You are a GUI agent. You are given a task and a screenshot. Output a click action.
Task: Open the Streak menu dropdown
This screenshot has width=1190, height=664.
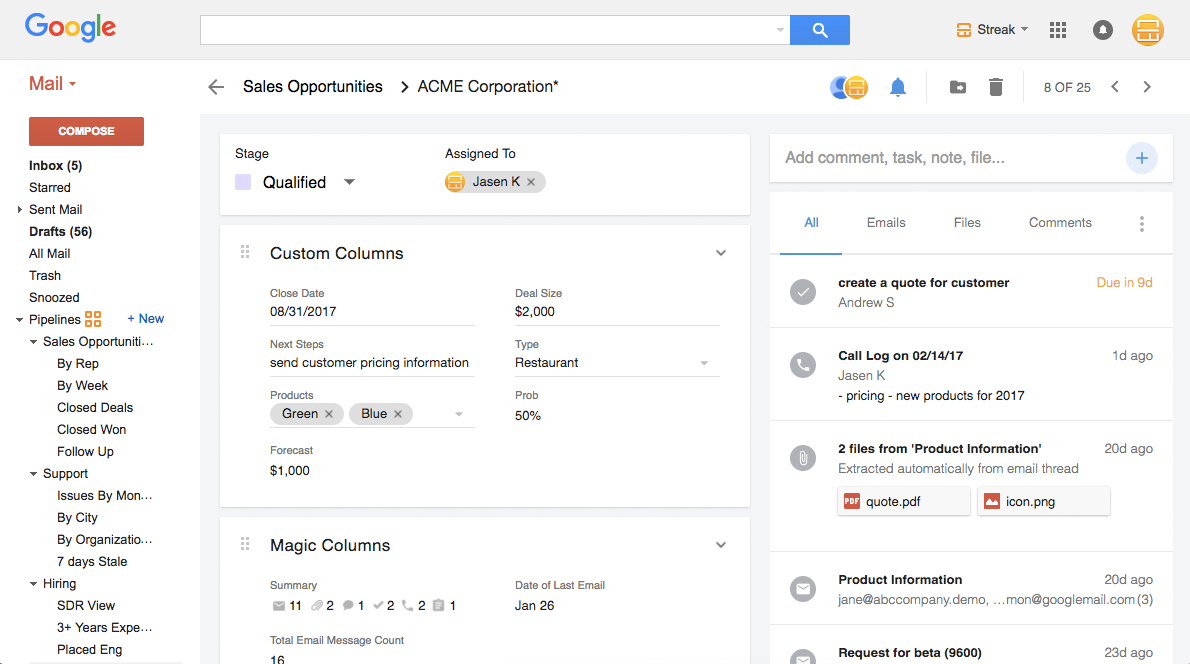992,30
